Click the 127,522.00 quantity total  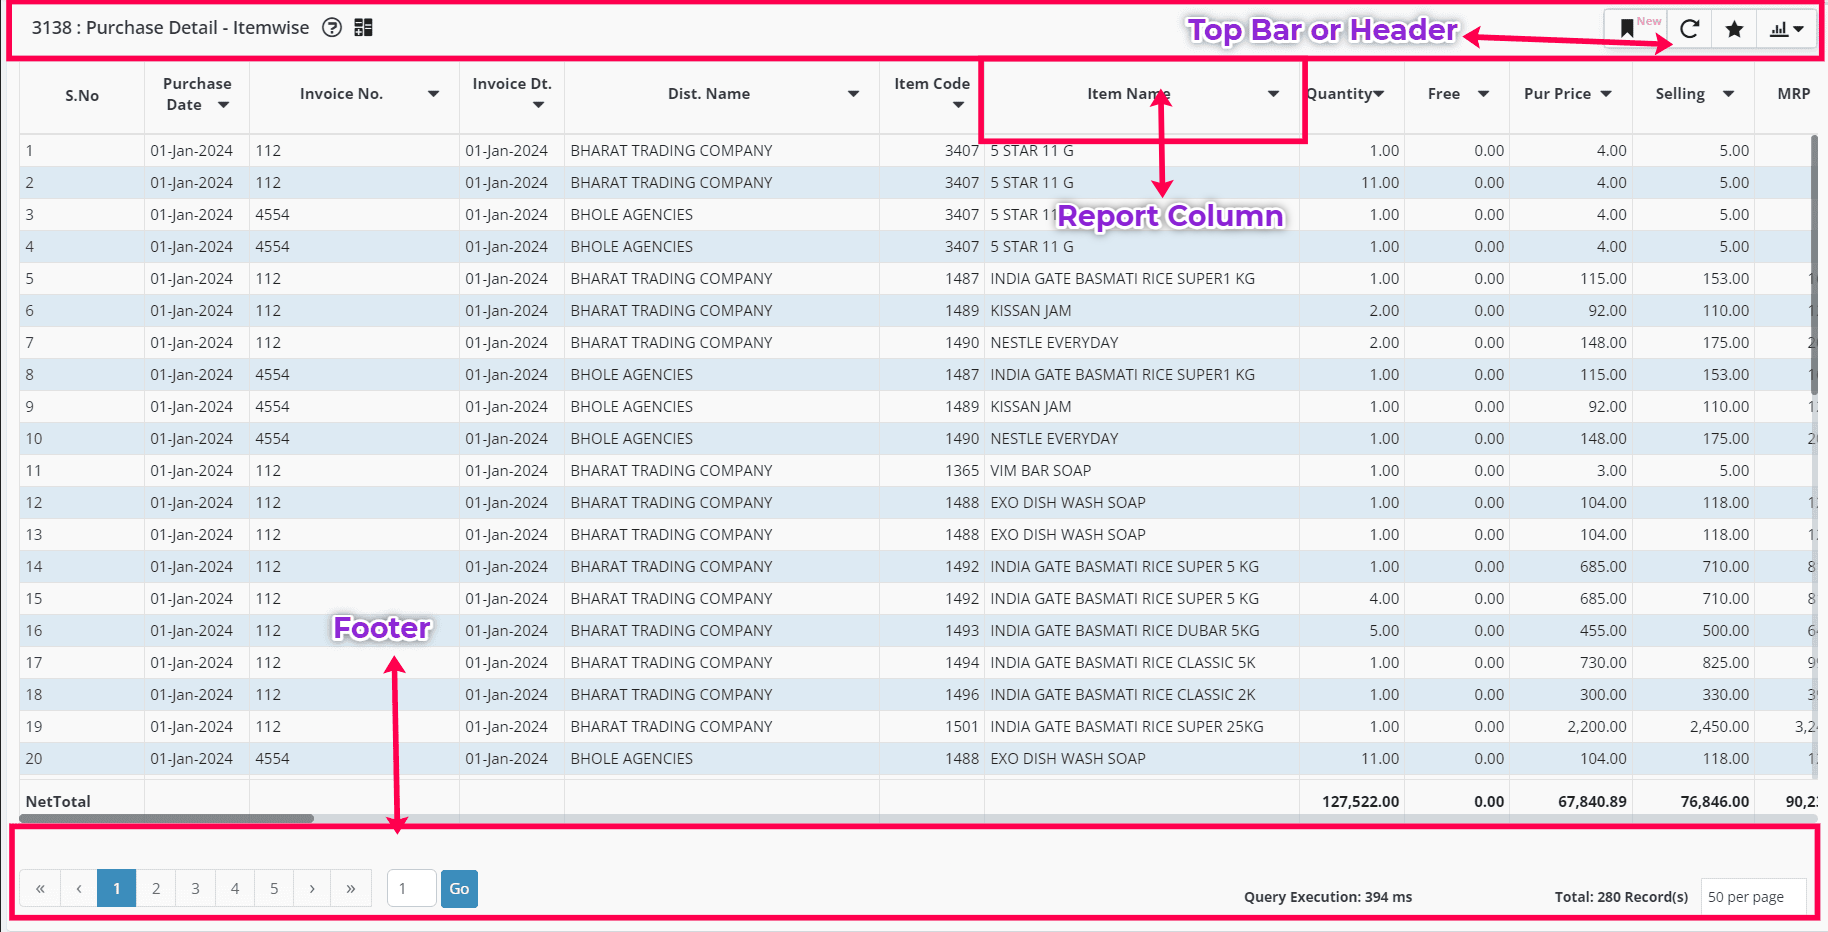1361,802
